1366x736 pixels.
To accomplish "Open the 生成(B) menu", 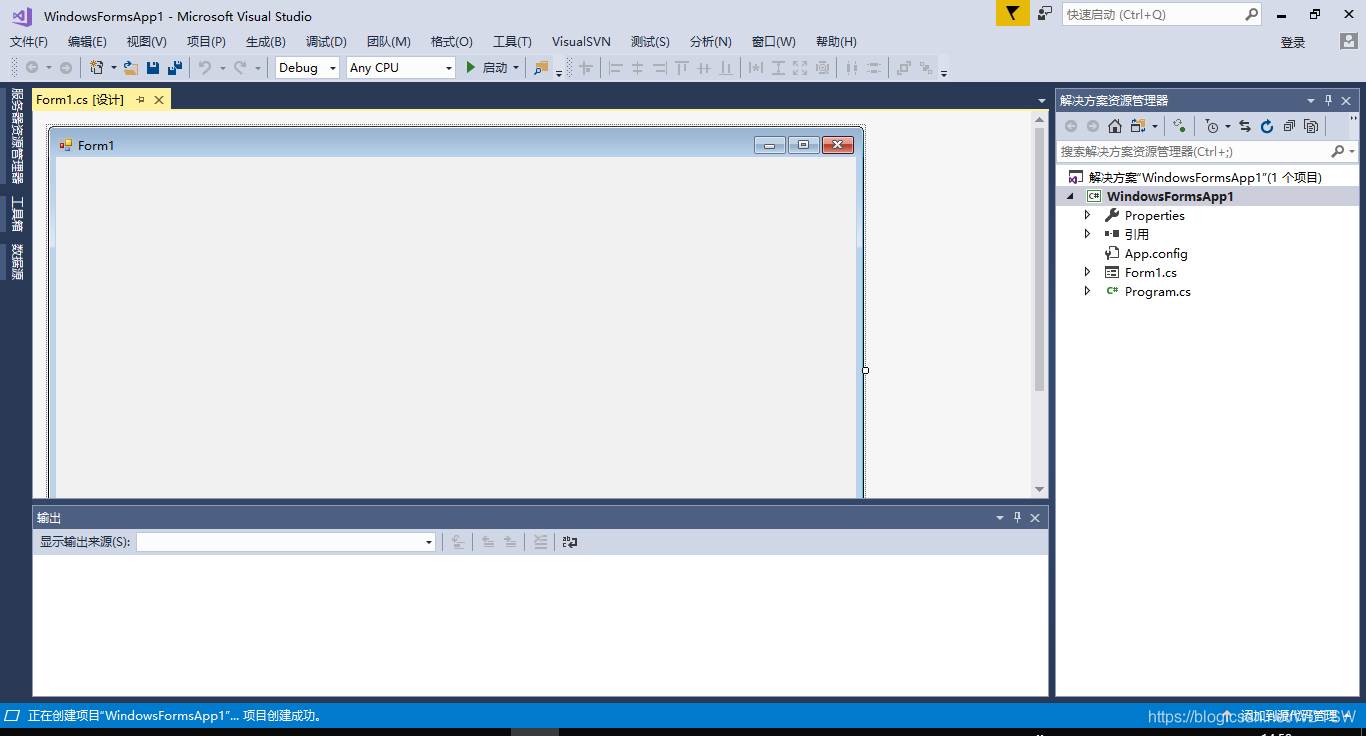I will coord(266,41).
